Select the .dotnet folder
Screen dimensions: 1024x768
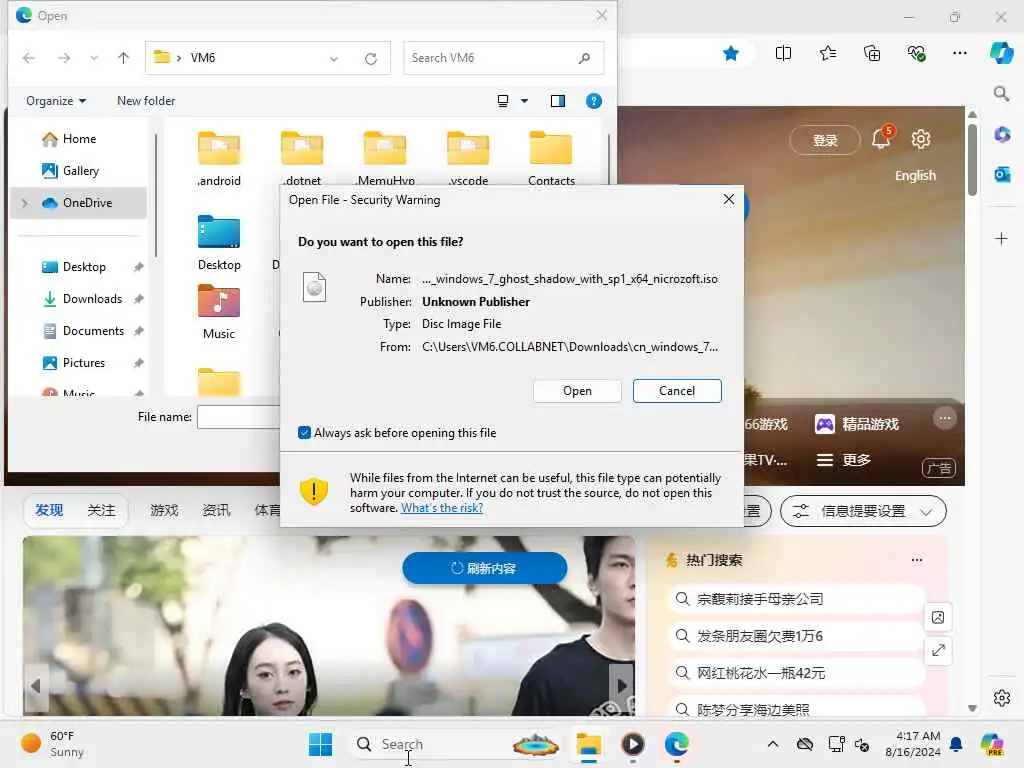[302, 158]
